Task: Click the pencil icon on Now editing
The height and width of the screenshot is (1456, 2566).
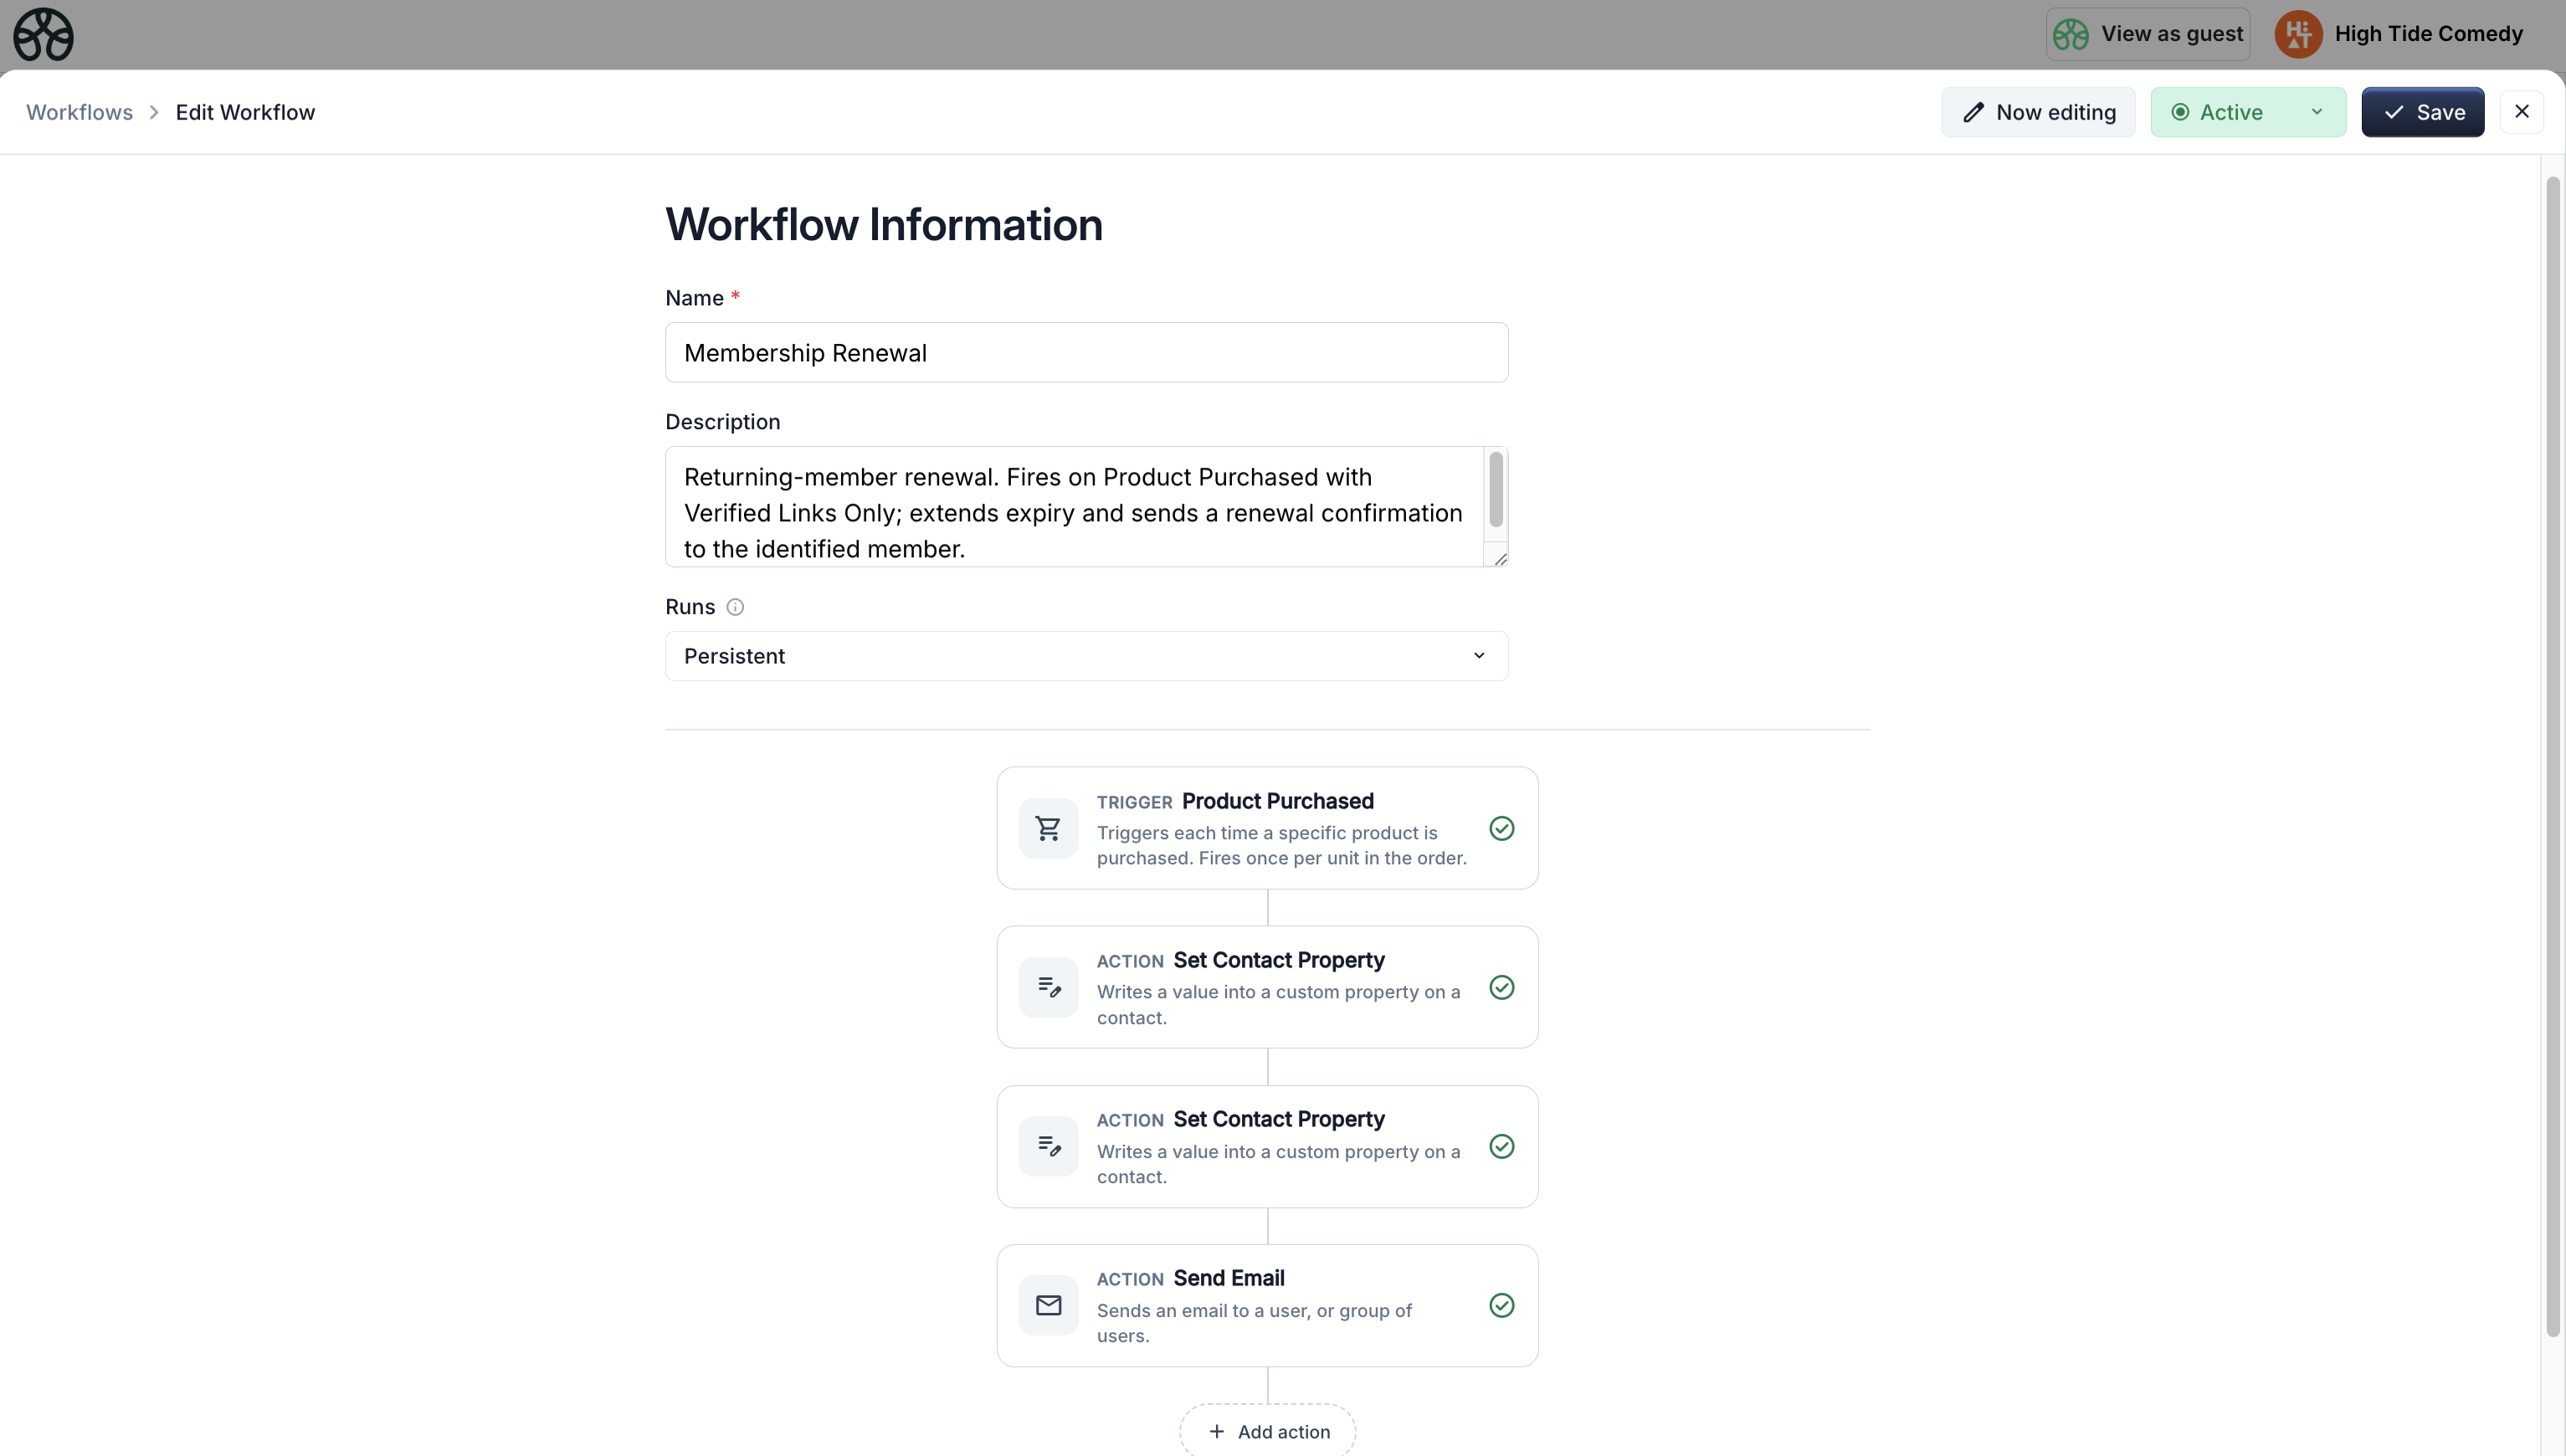Action: click(1974, 111)
